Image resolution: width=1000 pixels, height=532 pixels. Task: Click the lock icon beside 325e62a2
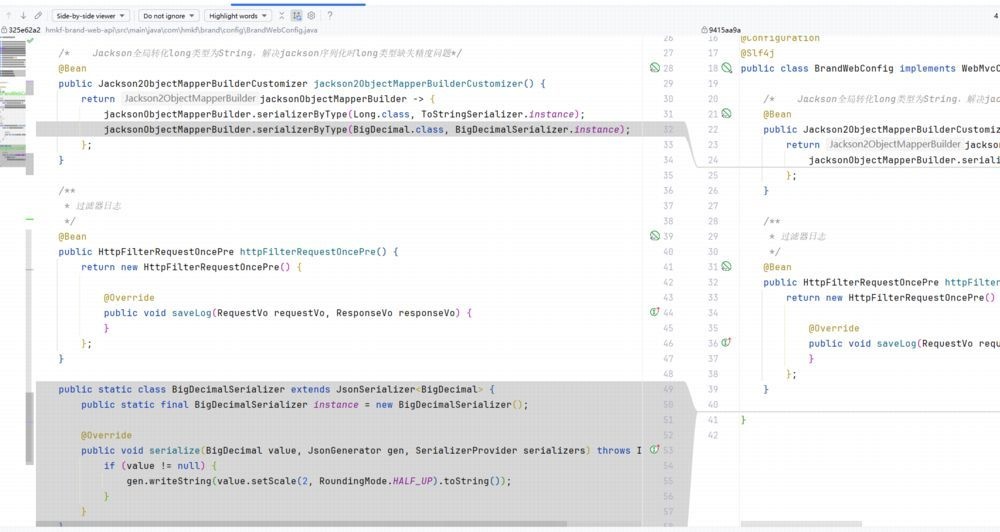click(4, 30)
